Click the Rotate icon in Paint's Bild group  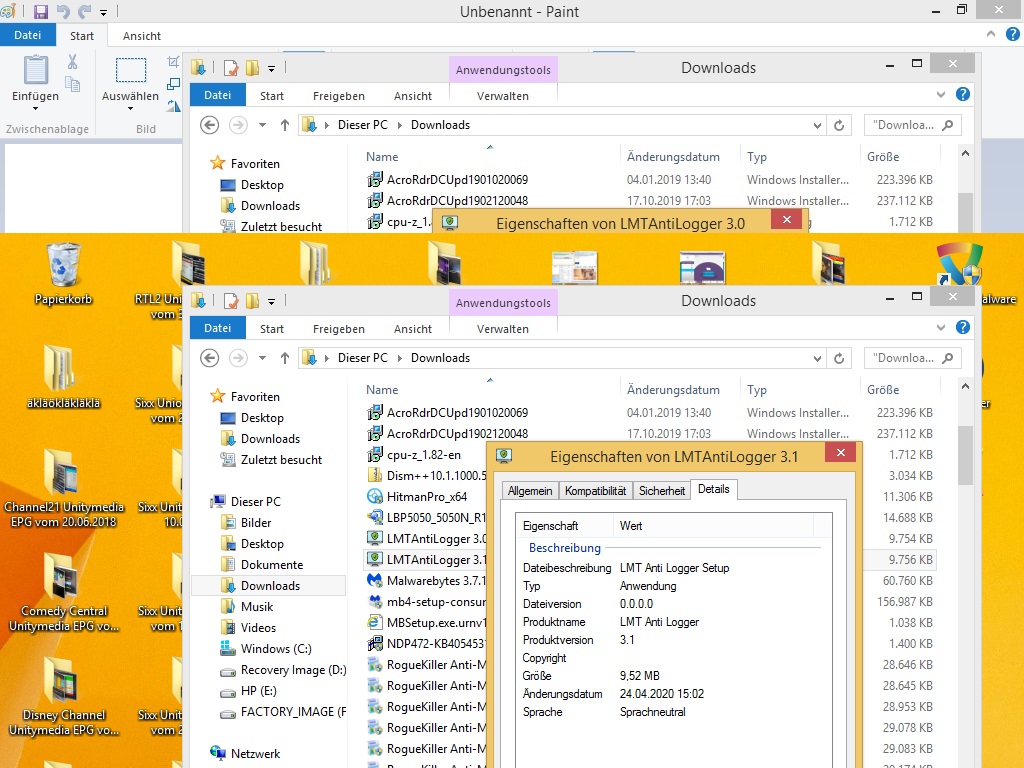(x=173, y=106)
